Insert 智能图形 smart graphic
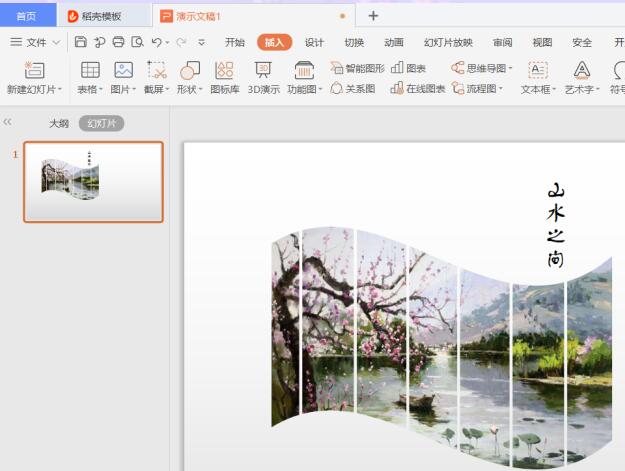625x471 pixels. pyautogui.click(x=358, y=68)
